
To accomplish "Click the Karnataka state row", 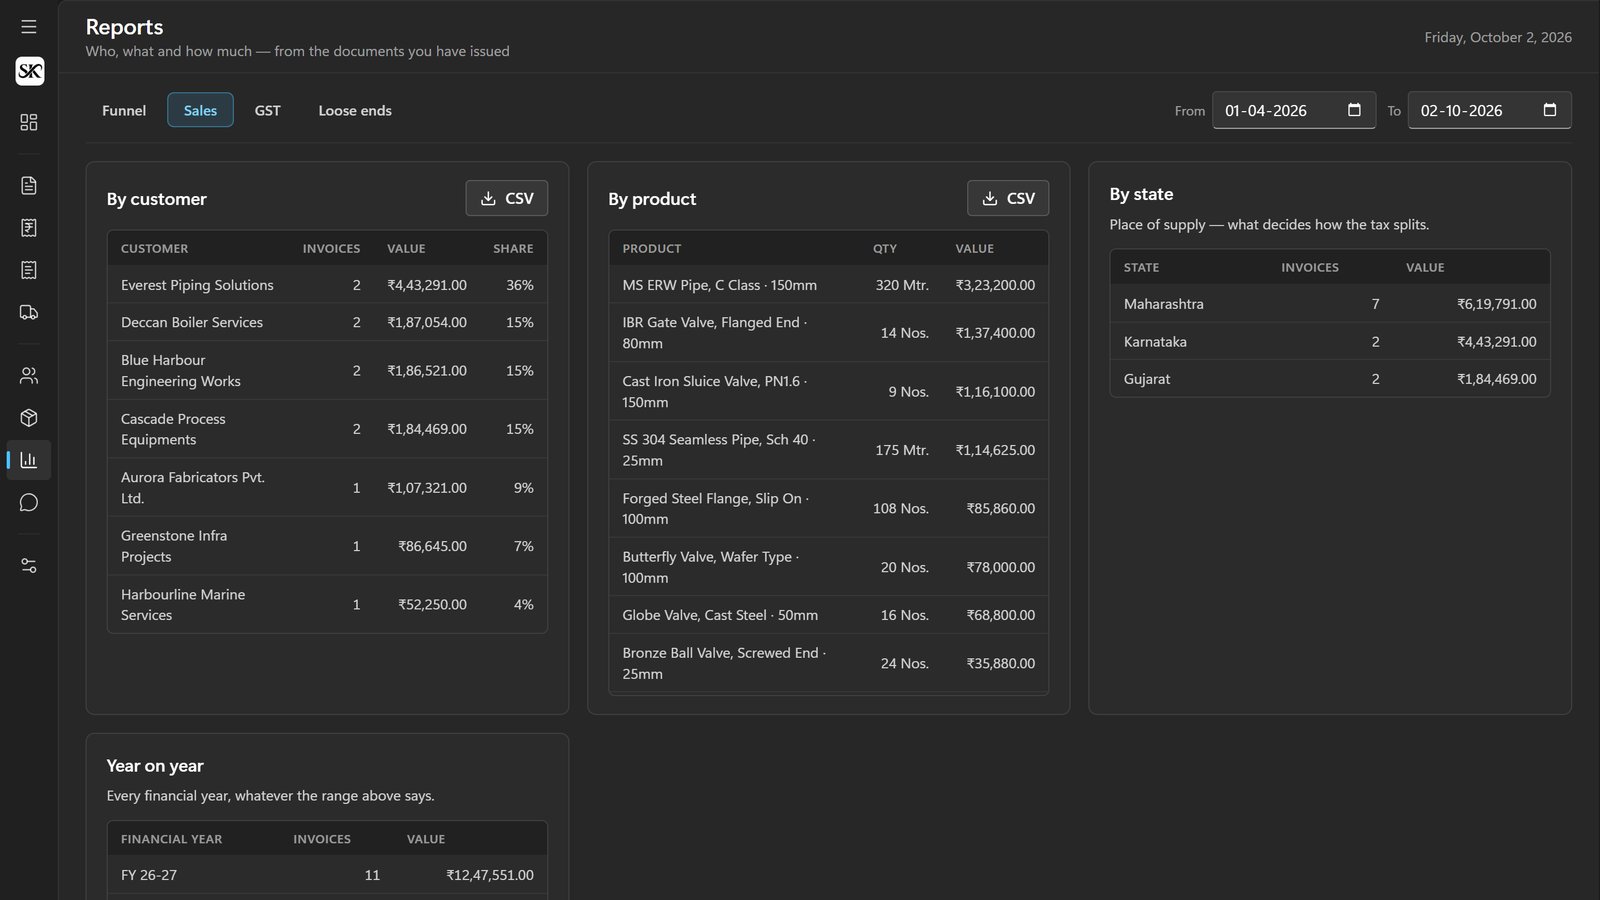I will coord(1330,341).
